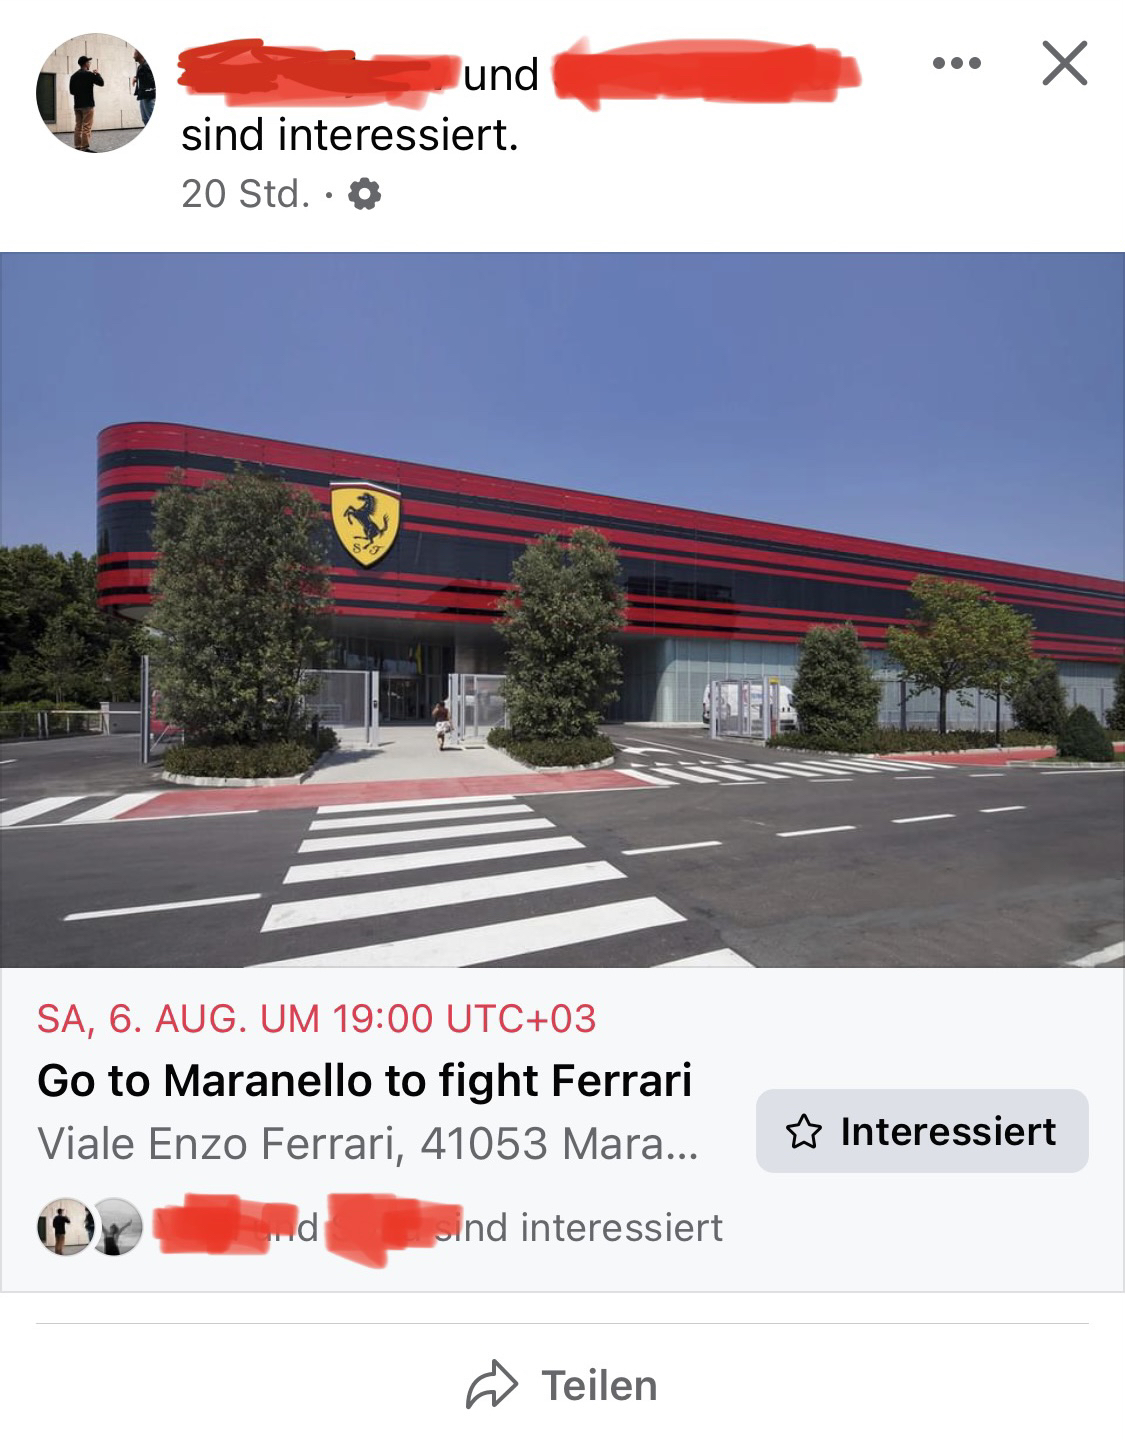
Task: Open the poster's round profile picture
Action: (96, 93)
